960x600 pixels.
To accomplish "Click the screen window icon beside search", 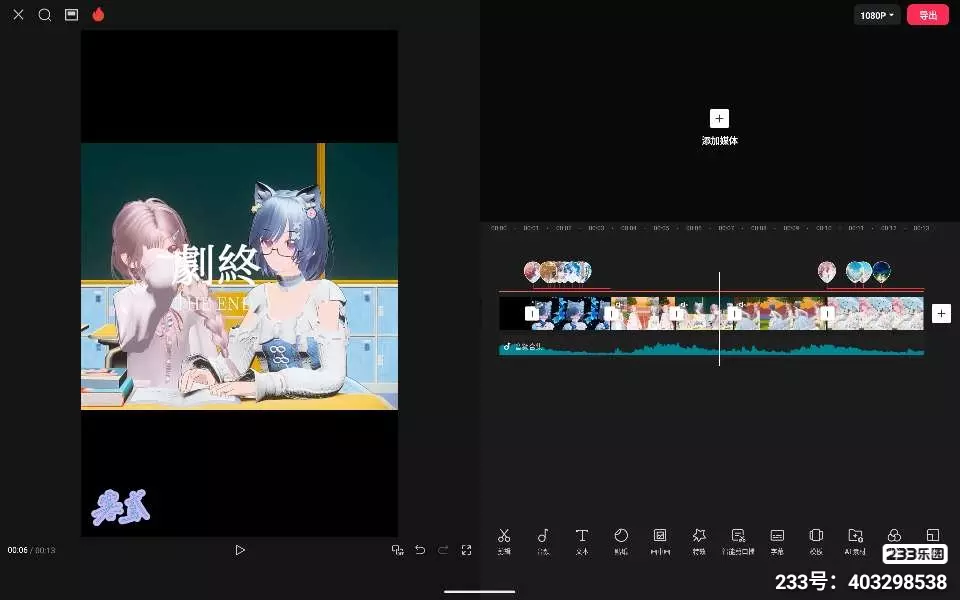I will 72,15.
